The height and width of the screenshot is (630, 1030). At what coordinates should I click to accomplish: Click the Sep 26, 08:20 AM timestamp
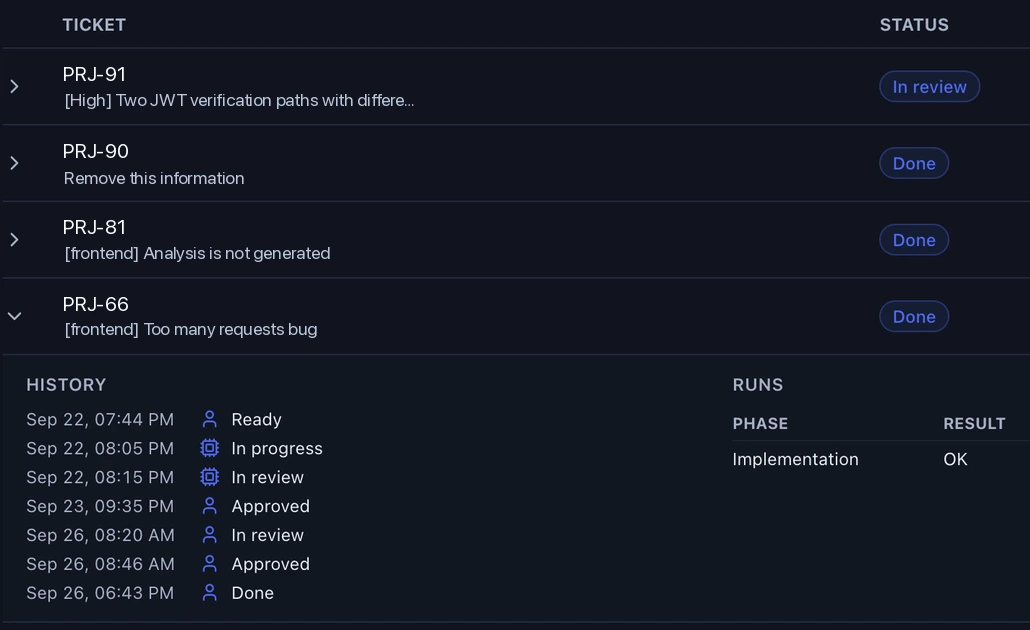coord(100,535)
